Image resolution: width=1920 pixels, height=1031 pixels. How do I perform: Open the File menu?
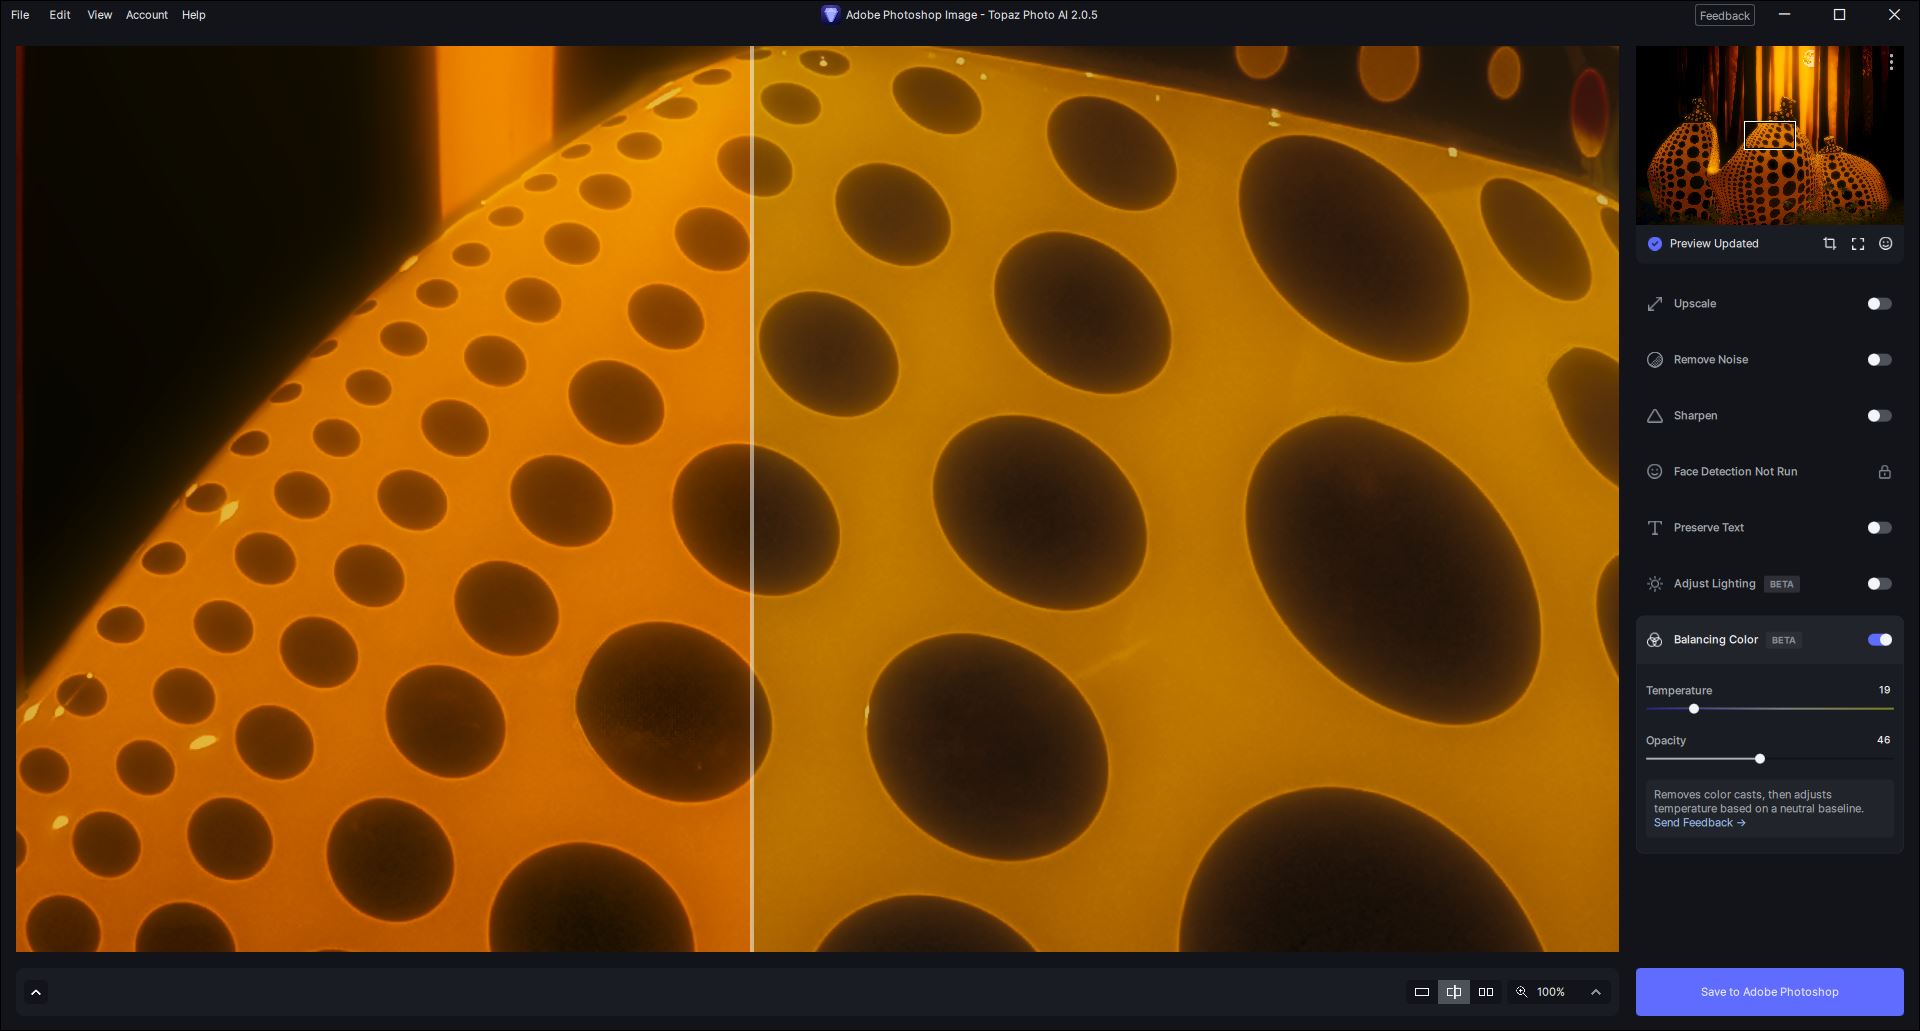coord(20,15)
